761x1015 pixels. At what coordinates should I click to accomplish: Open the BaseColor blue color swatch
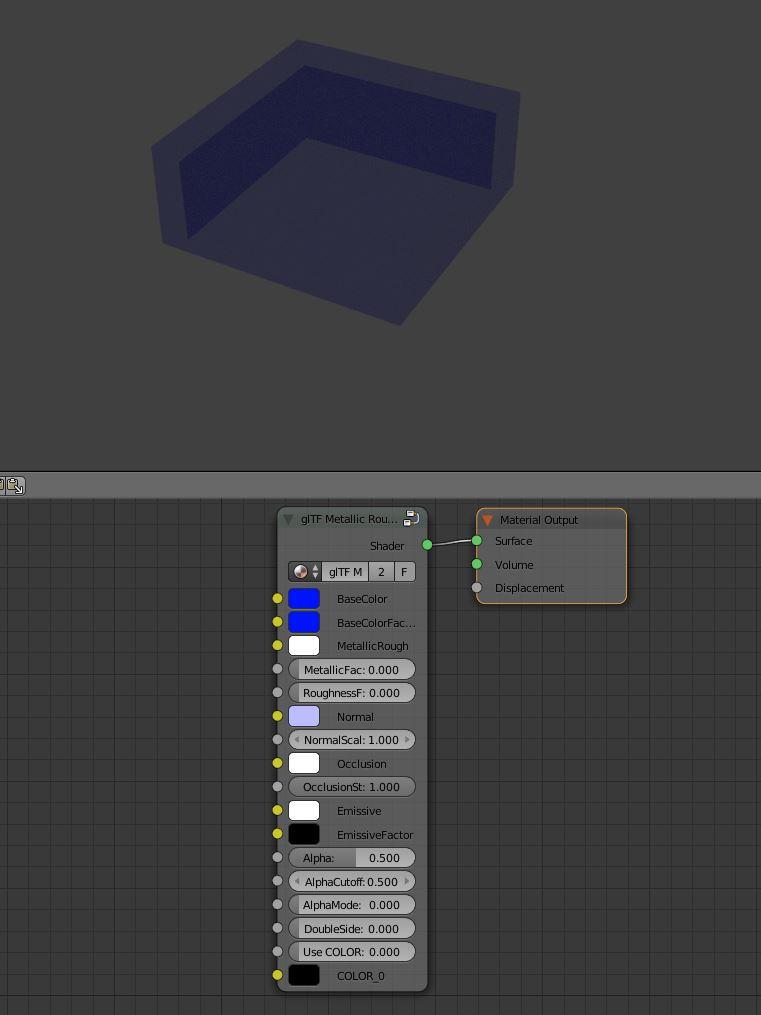click(x=304, y=599)
